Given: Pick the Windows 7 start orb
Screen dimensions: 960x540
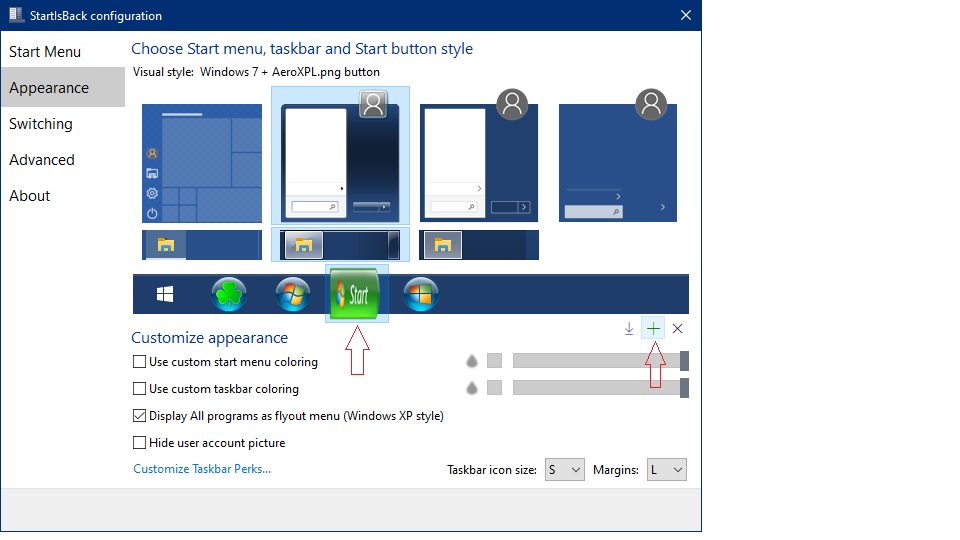Looking at the screenshot, I should 293,294.
